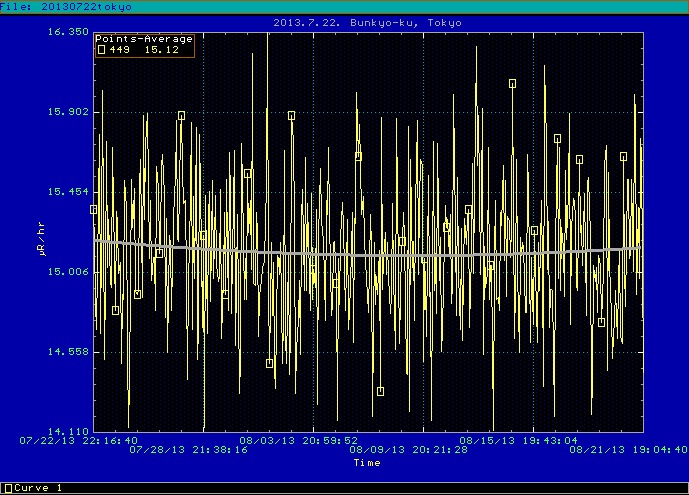Select the square marker nearest the legend box
Screen dimensions: 689x495
[181, 116]
